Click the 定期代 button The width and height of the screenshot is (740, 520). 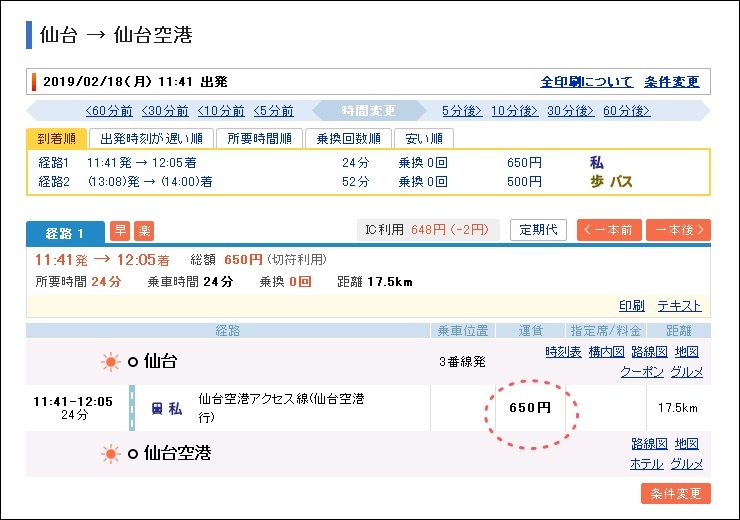538,230
